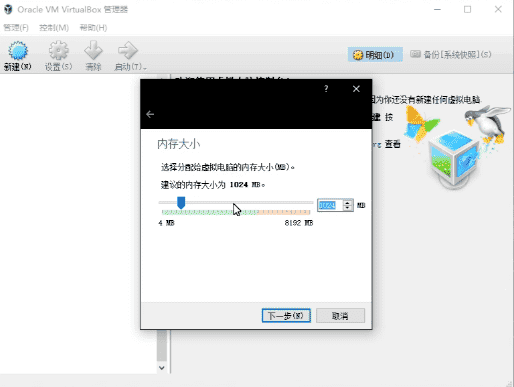This screenshot has width=514, height=387.
Task: Click the New (新建) toolbar icon
Action: (x=18, y=51)
